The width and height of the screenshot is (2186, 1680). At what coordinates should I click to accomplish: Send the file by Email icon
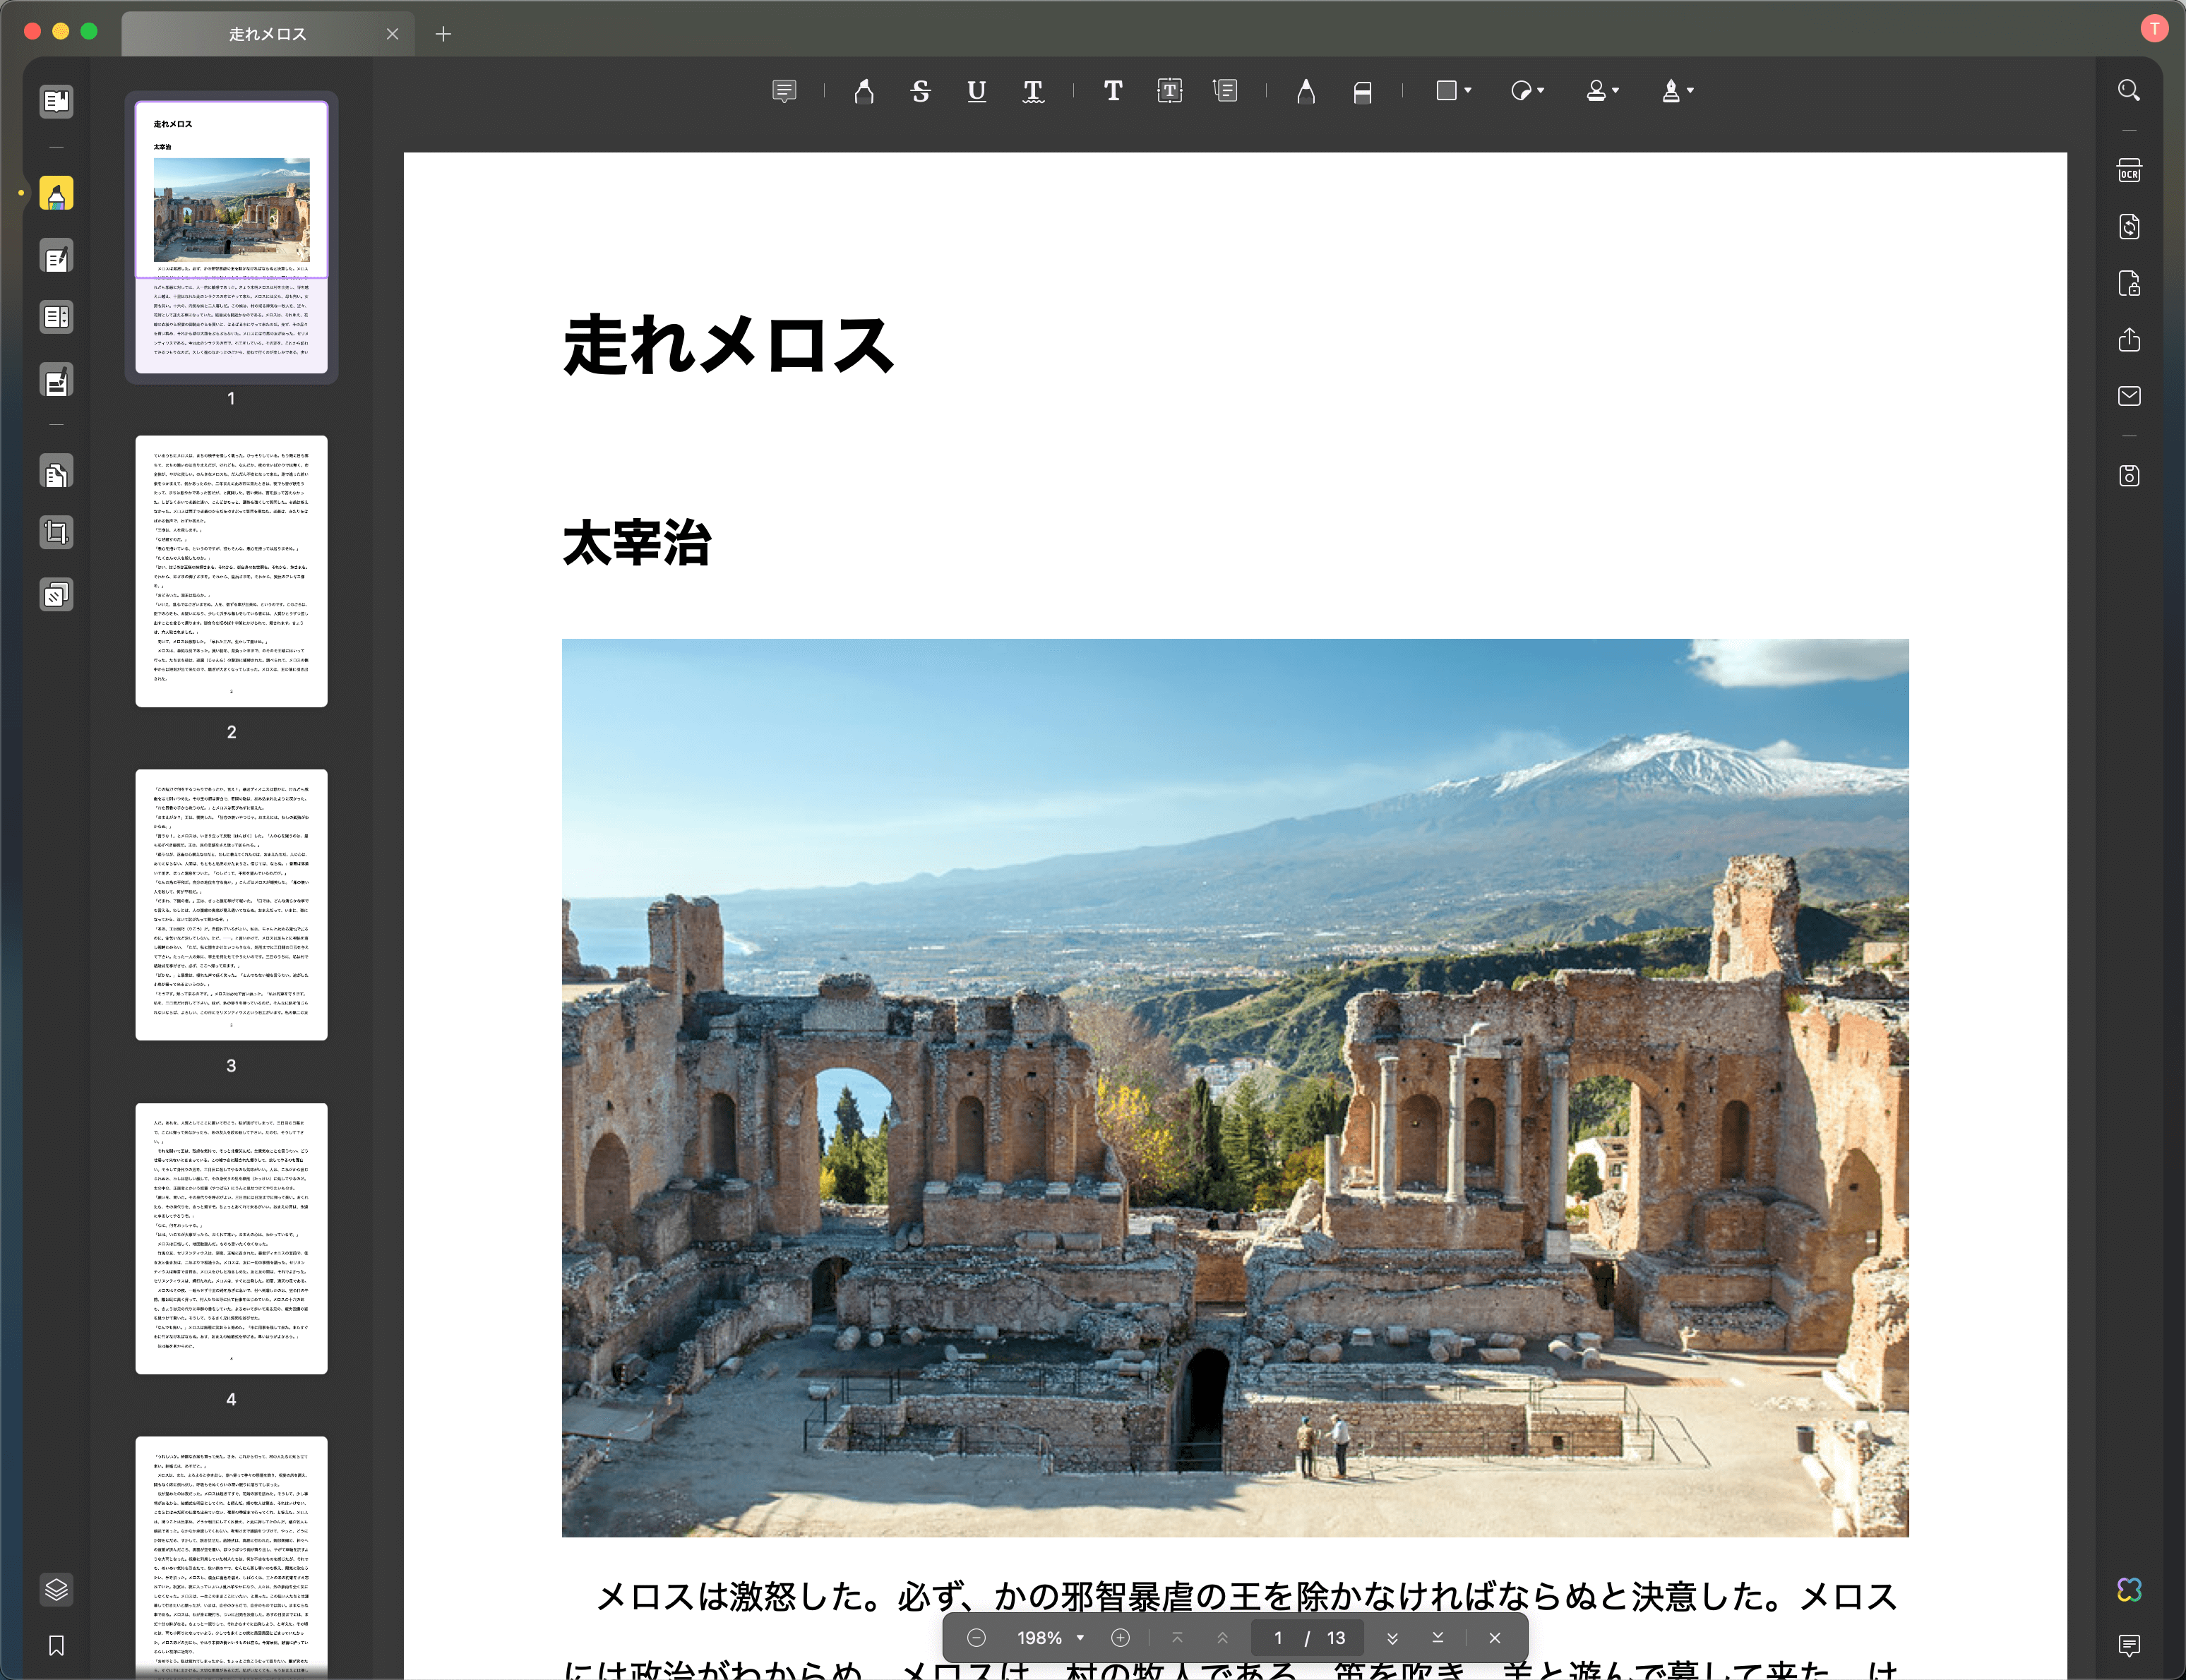pos(2129,396)
